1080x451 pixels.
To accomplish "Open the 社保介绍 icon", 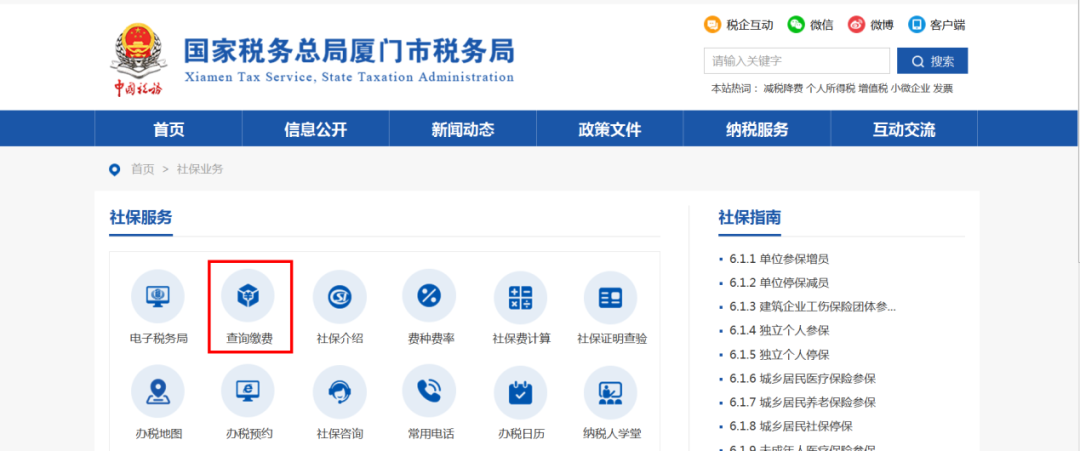I will pyautogui.click(x=340, y=296).
